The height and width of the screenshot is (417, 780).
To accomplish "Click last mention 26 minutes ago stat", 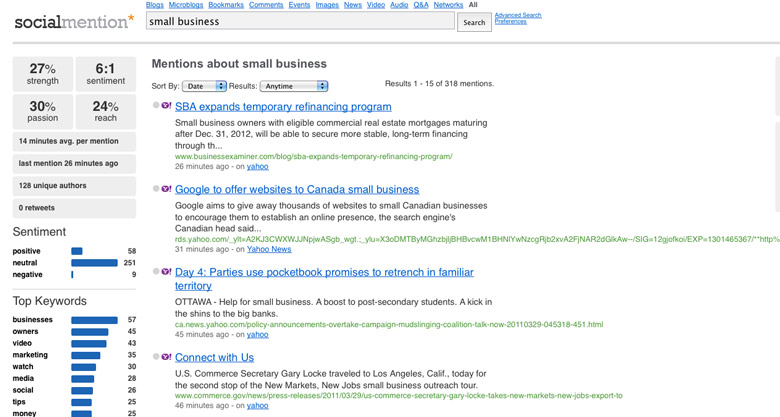I will (74, 163).
